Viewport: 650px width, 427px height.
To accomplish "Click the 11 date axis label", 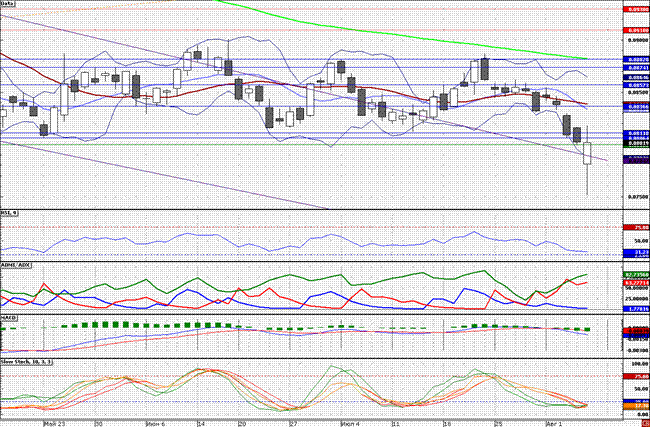I will coord(396,424).
